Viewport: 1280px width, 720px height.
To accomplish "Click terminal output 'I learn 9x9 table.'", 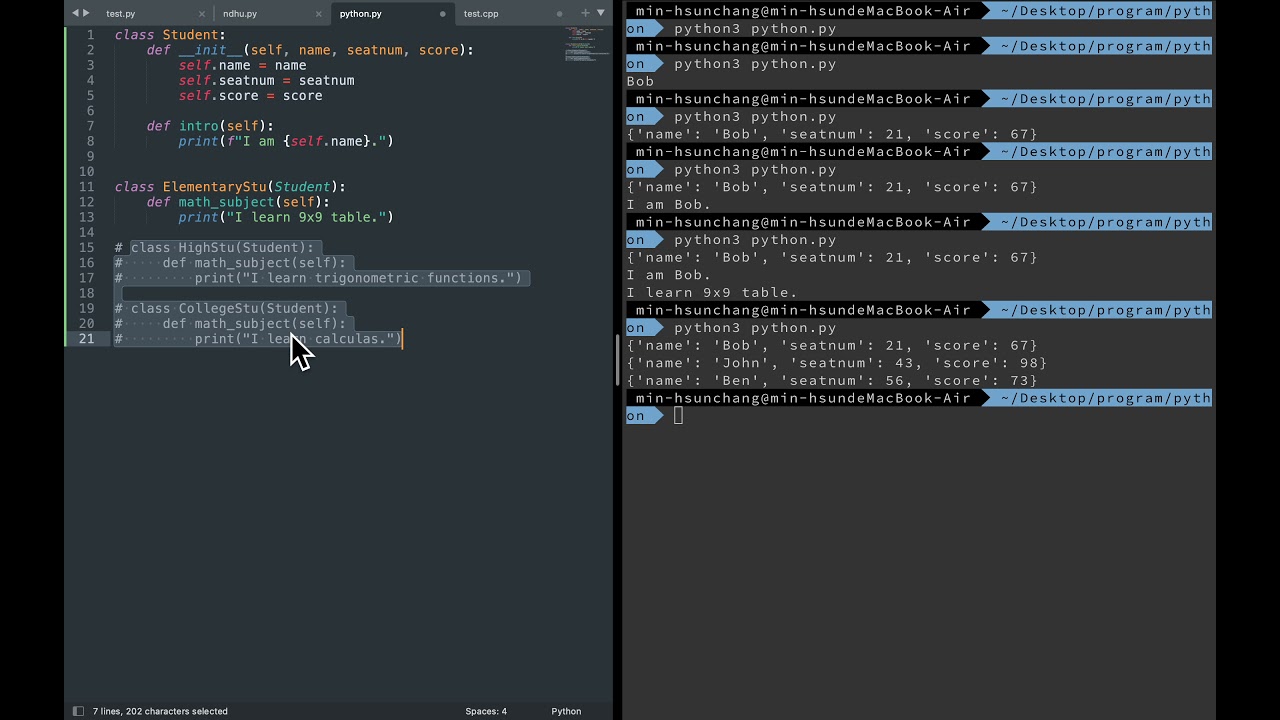I will coord(712,293).
